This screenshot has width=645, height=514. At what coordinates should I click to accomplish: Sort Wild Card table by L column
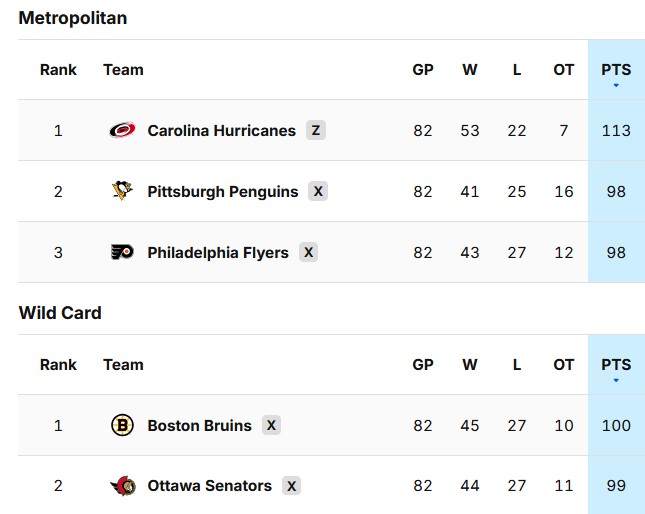click(x=517, y=365)
